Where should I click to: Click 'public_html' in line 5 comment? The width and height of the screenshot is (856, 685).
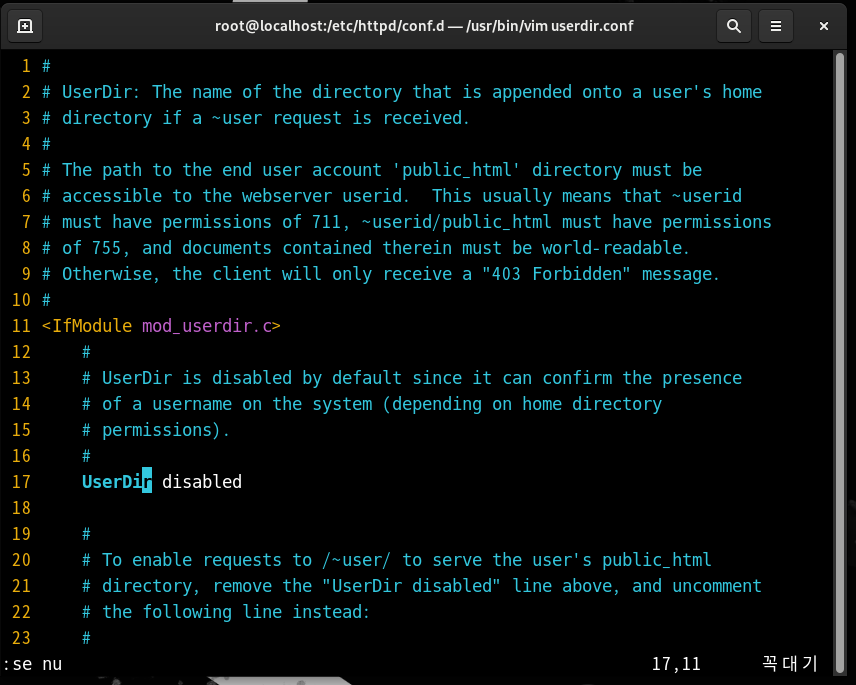(457, 170)
